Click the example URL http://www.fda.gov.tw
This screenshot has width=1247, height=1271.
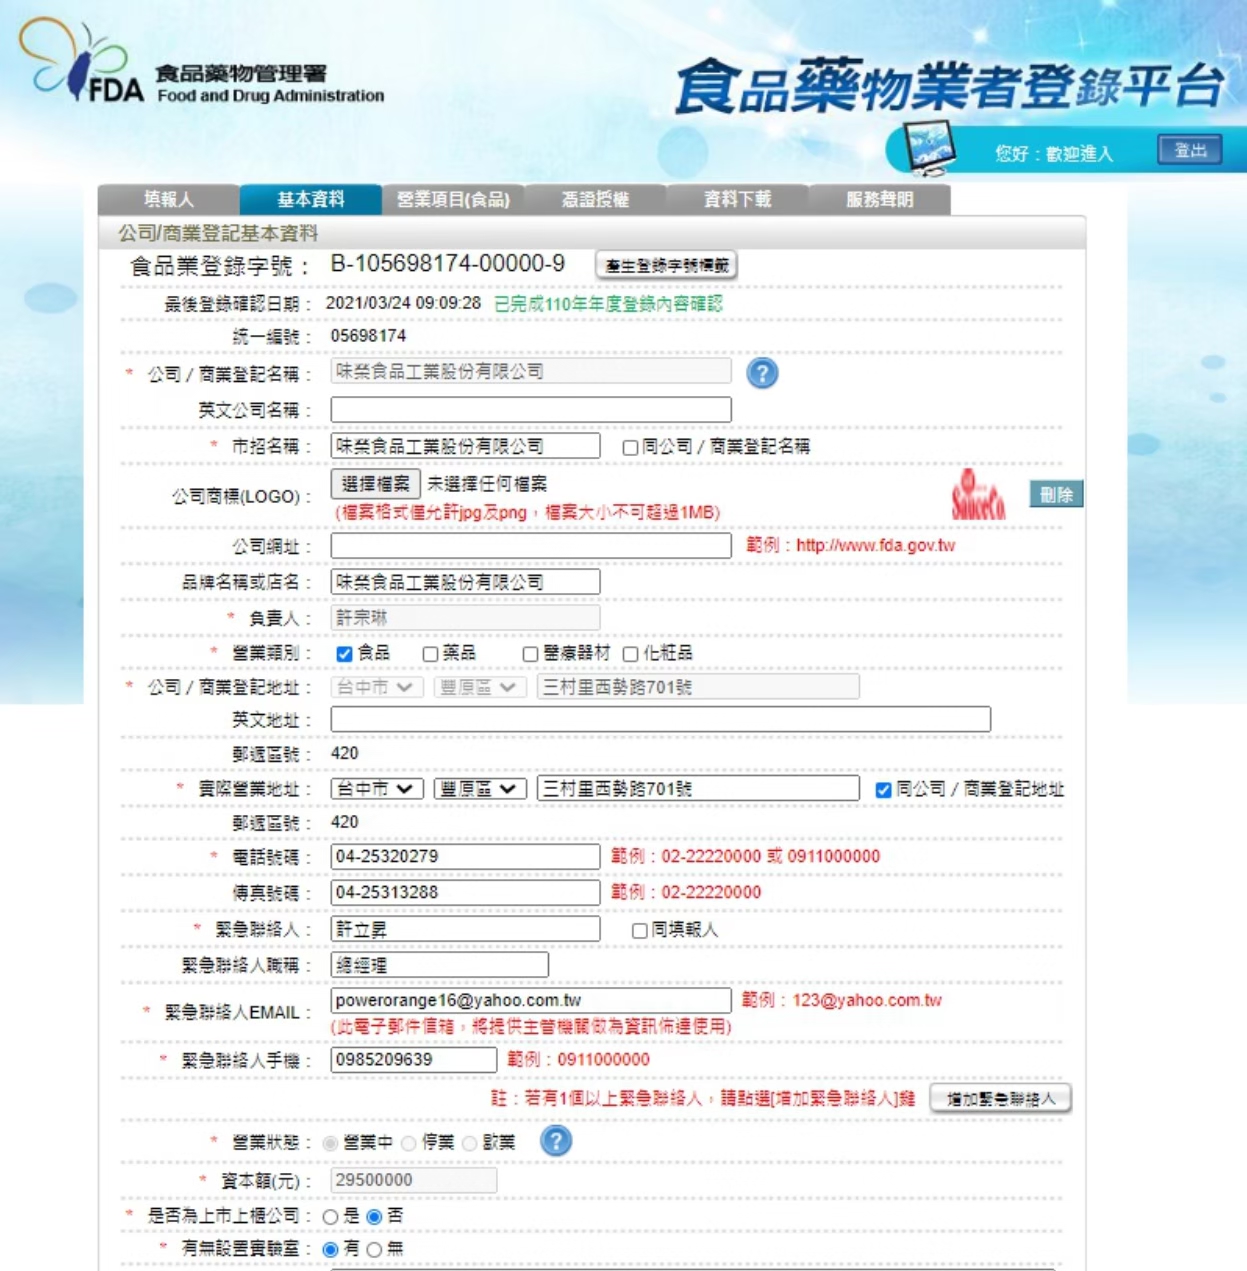[875, 546]
